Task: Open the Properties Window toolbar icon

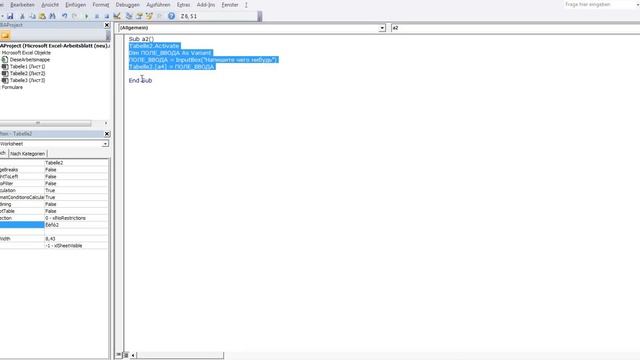Action: pyautogui.click(x=139, y=16)
